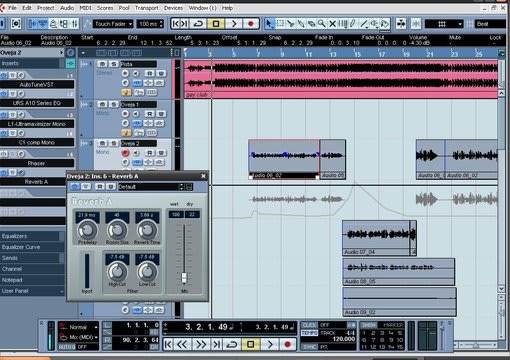Pick the Color paint bucket tool
510x360 pixels.
click(x=385, y=24)
